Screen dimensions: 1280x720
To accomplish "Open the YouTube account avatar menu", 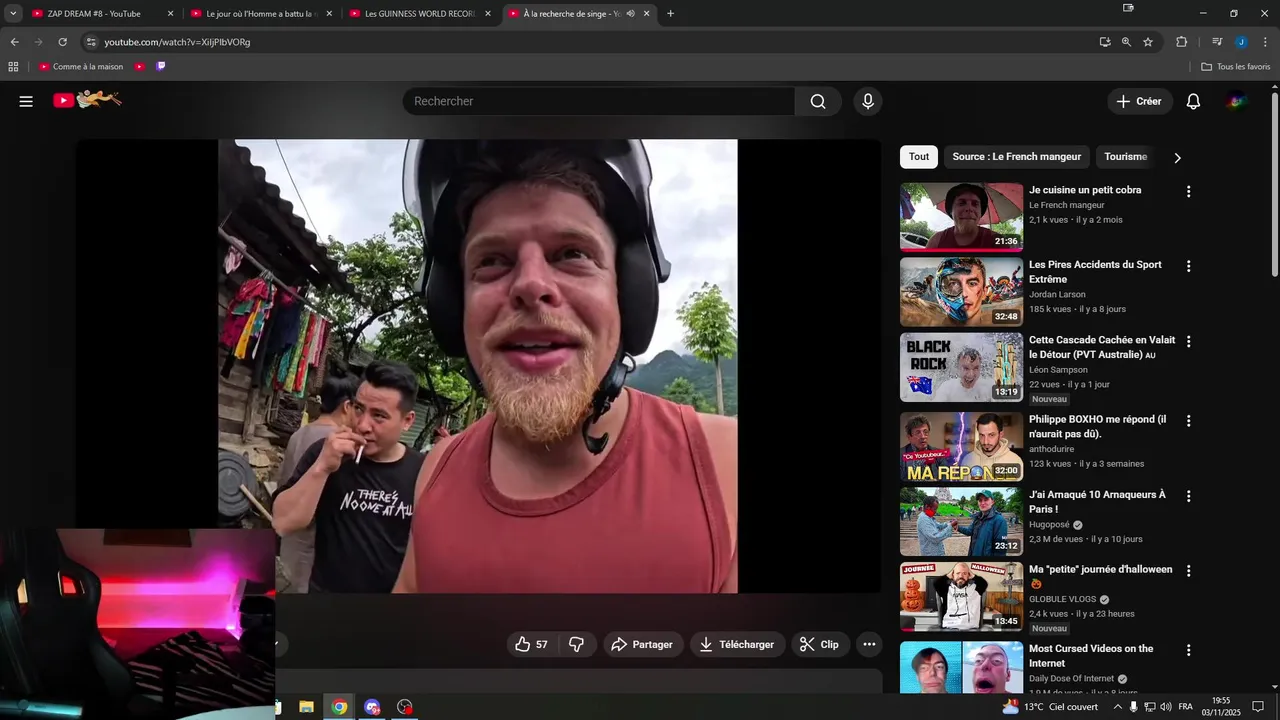I will pos(1237,101).
